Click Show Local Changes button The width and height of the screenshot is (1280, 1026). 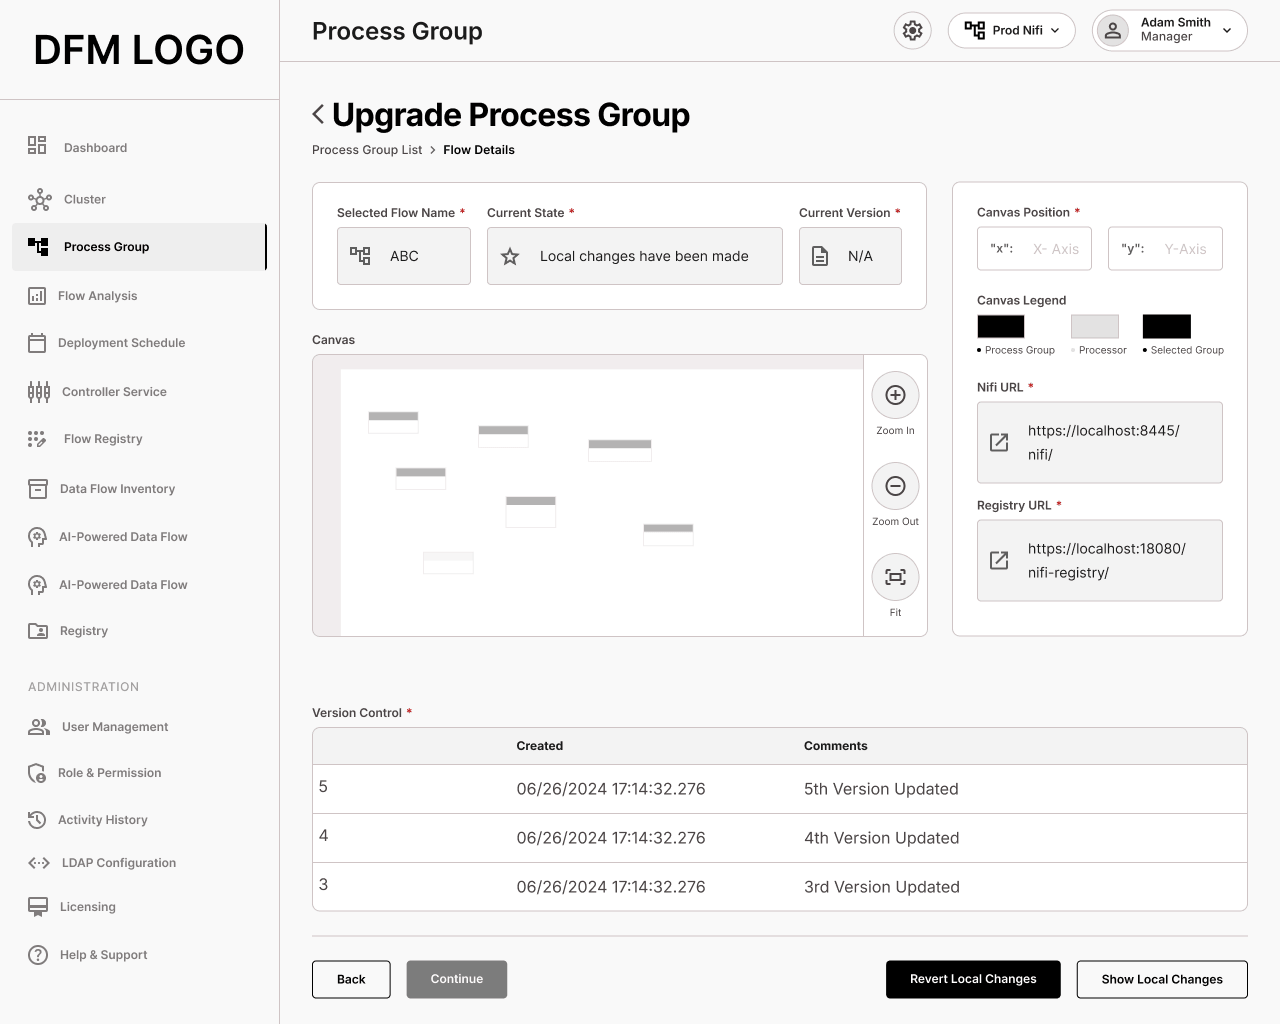click(1162, 980)
